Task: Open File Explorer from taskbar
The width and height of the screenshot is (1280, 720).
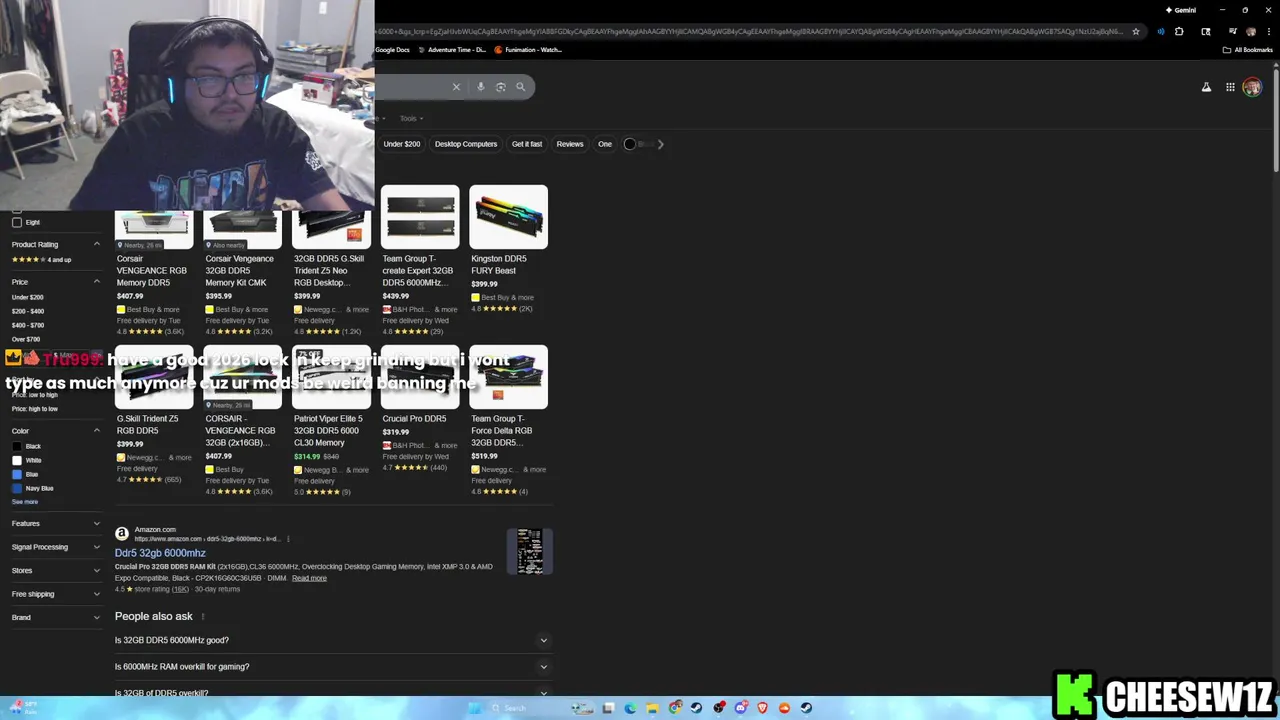Action: point(652,708)
